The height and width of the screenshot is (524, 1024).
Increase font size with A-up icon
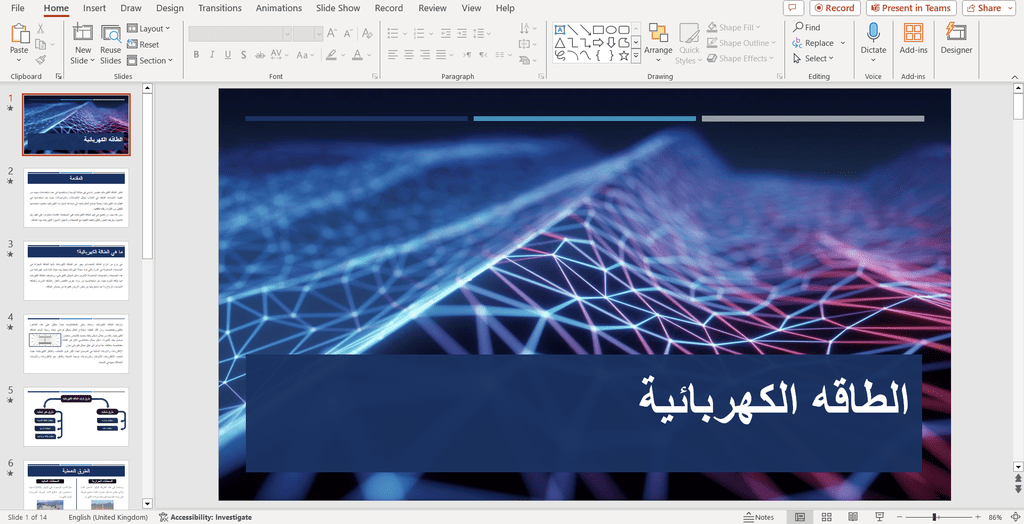tap(332, 33)
